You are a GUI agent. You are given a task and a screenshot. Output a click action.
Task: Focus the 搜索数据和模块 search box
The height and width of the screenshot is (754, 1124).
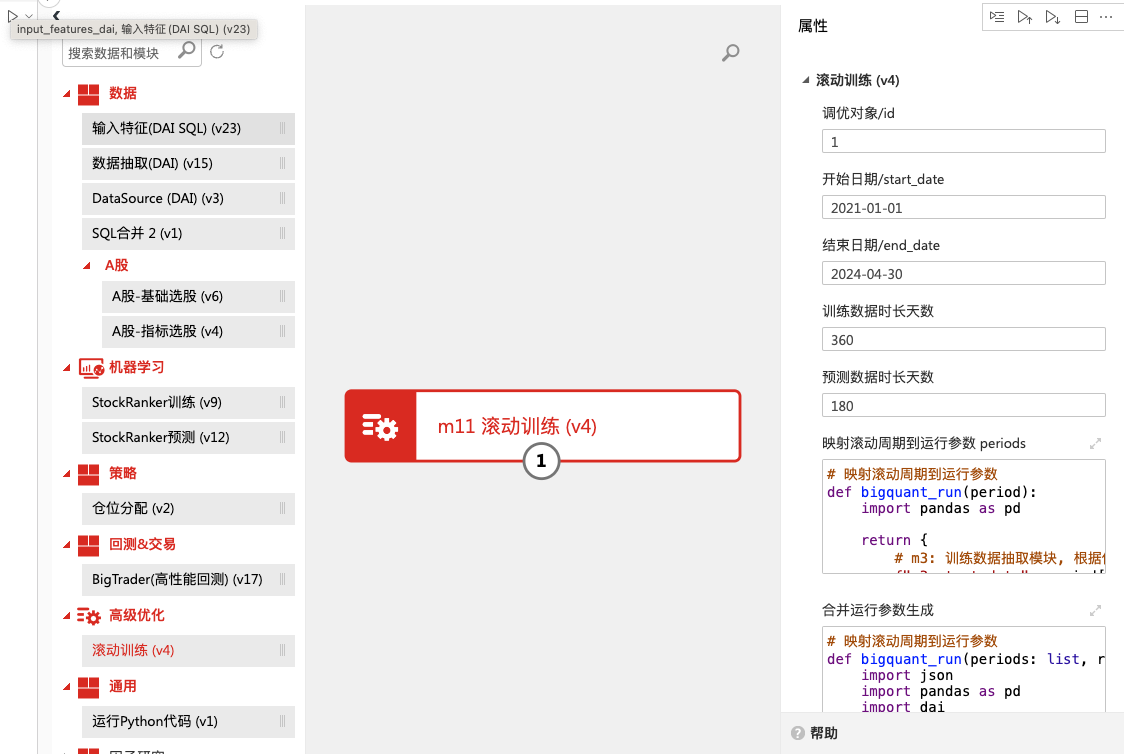tap(120, 53)
